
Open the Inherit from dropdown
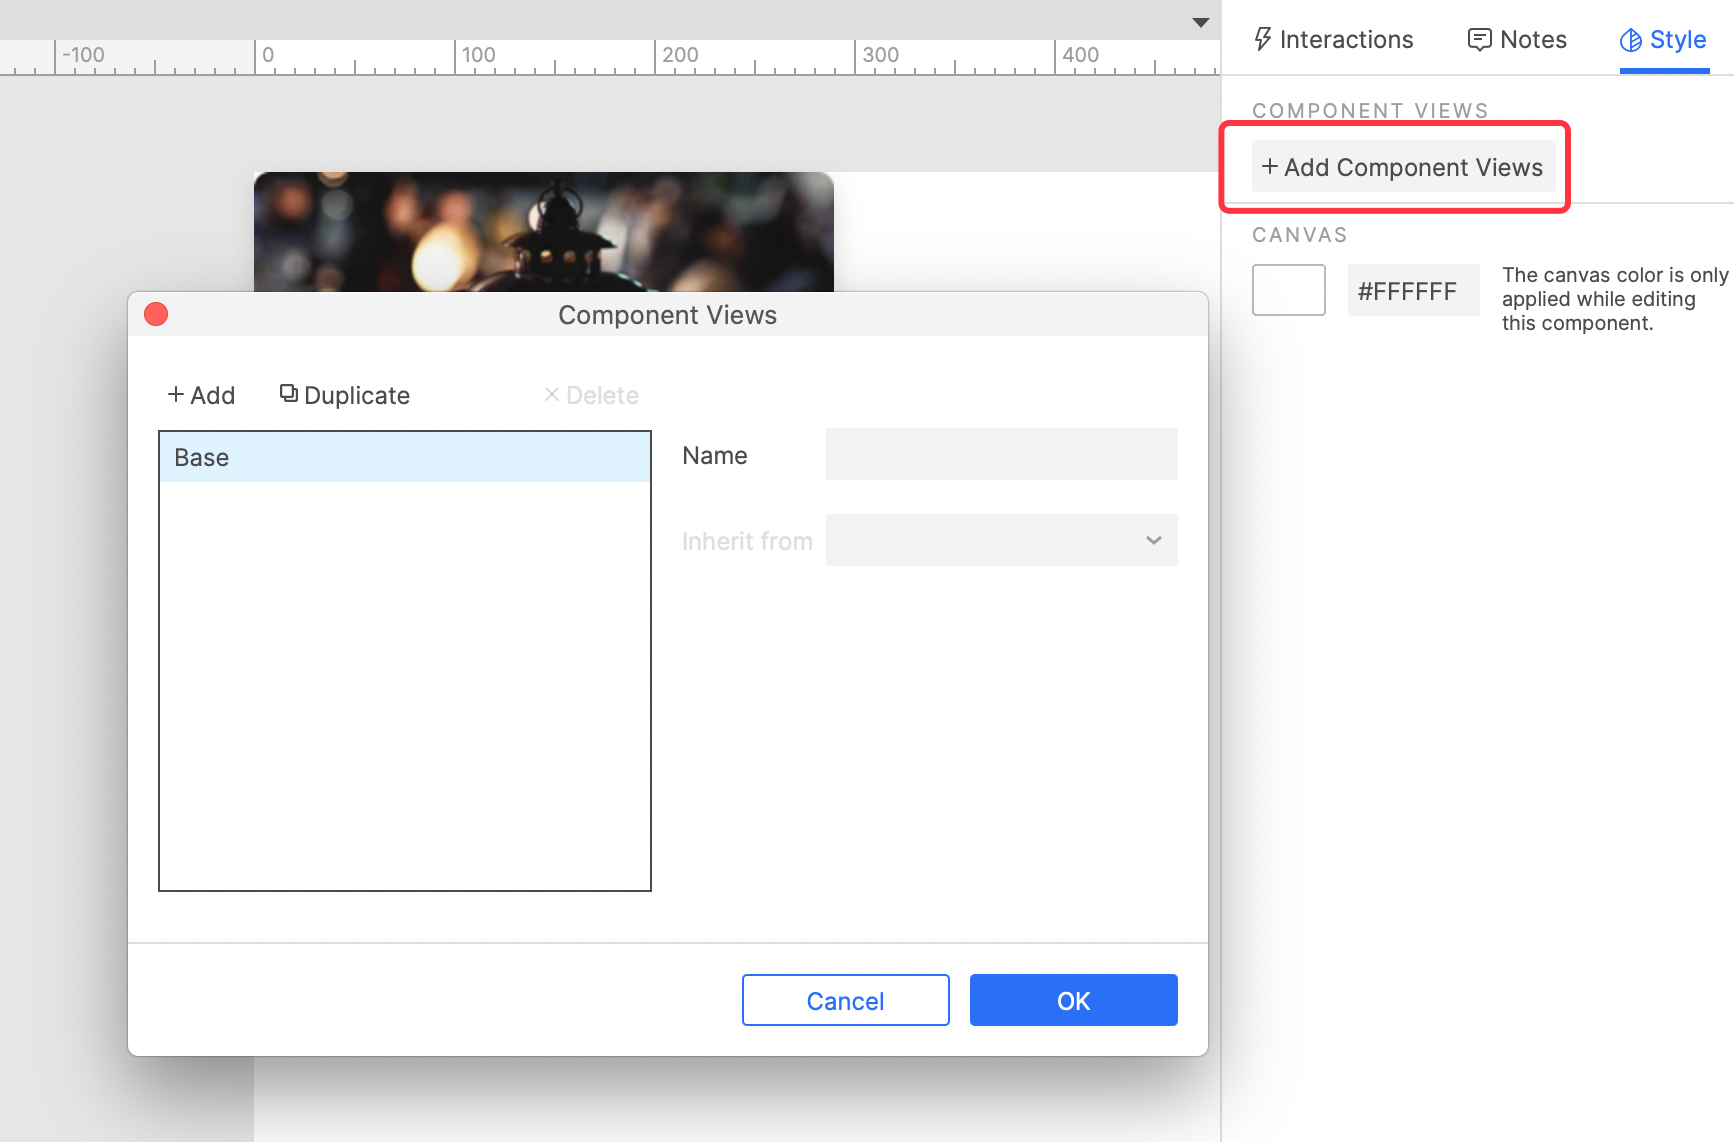click(x=1001, y=540)
